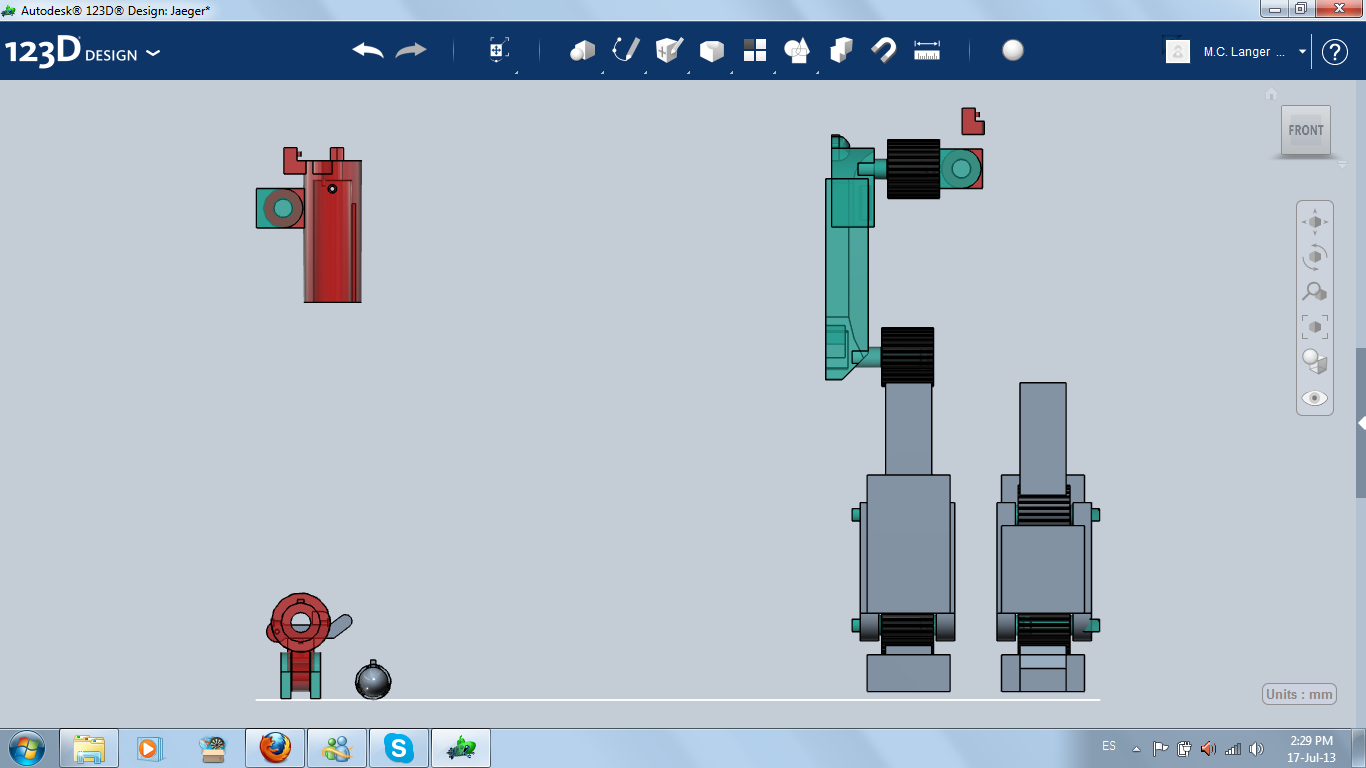
Task: Click the FRONT face of view cube
Action: (x=1306, y=130)
